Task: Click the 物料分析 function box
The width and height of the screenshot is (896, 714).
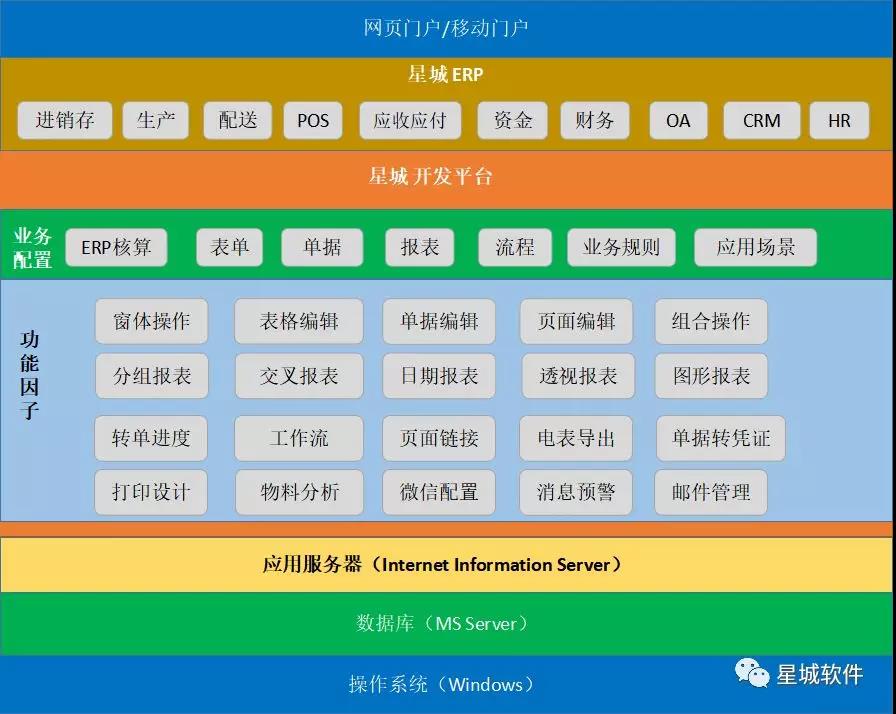Action: (x=299, y=492)
